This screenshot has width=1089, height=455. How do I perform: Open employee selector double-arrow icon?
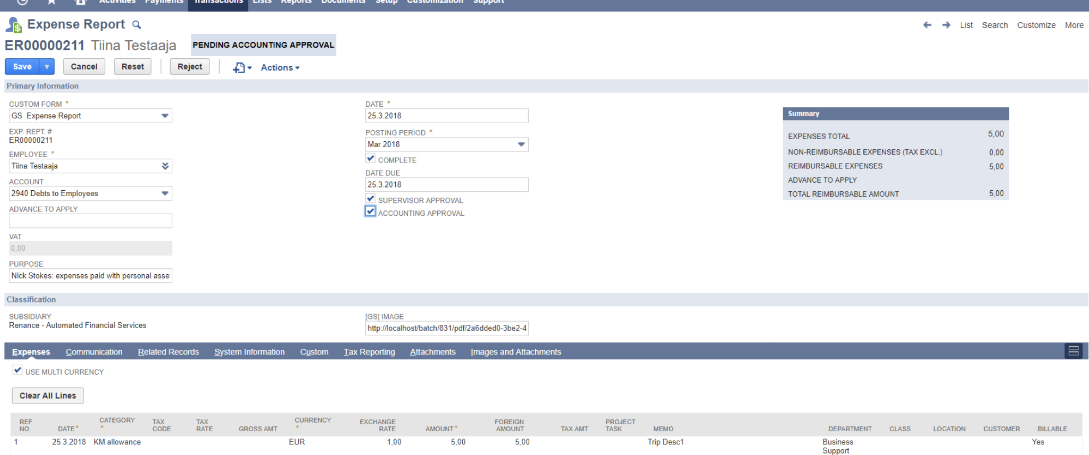pos(165,166)
